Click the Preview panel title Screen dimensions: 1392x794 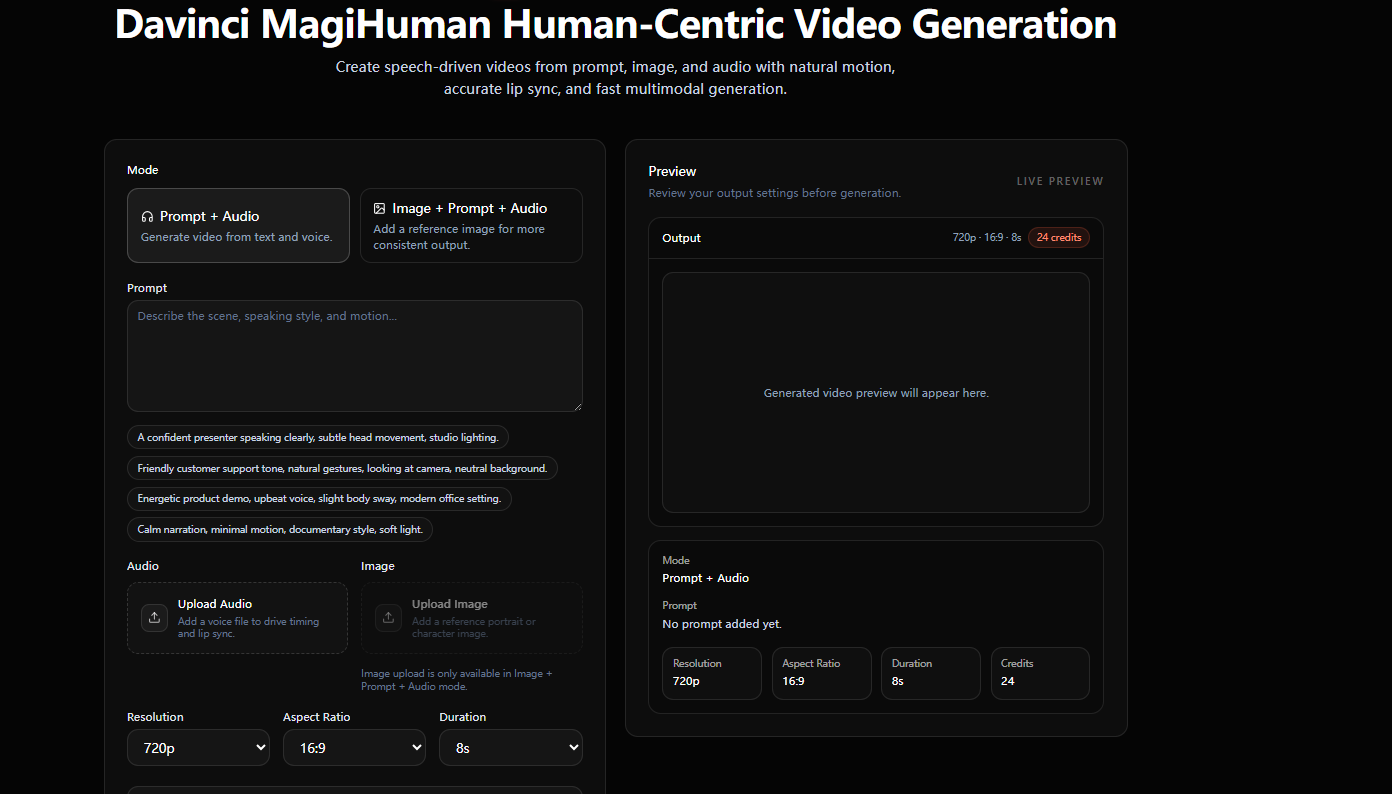[x=672, y=171]
